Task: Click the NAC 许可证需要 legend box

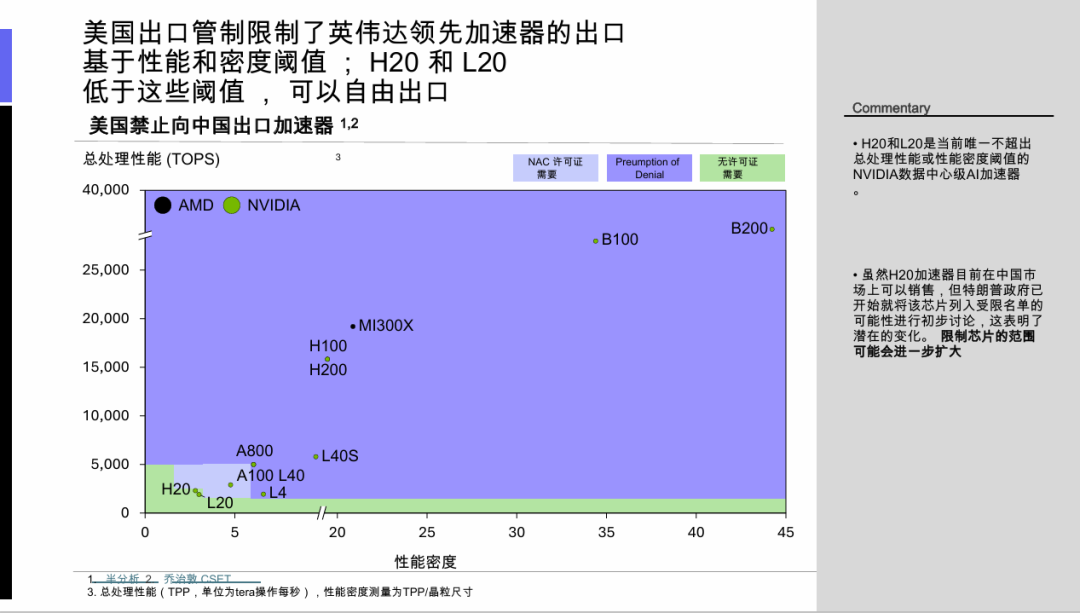Action: click(555, 168)
